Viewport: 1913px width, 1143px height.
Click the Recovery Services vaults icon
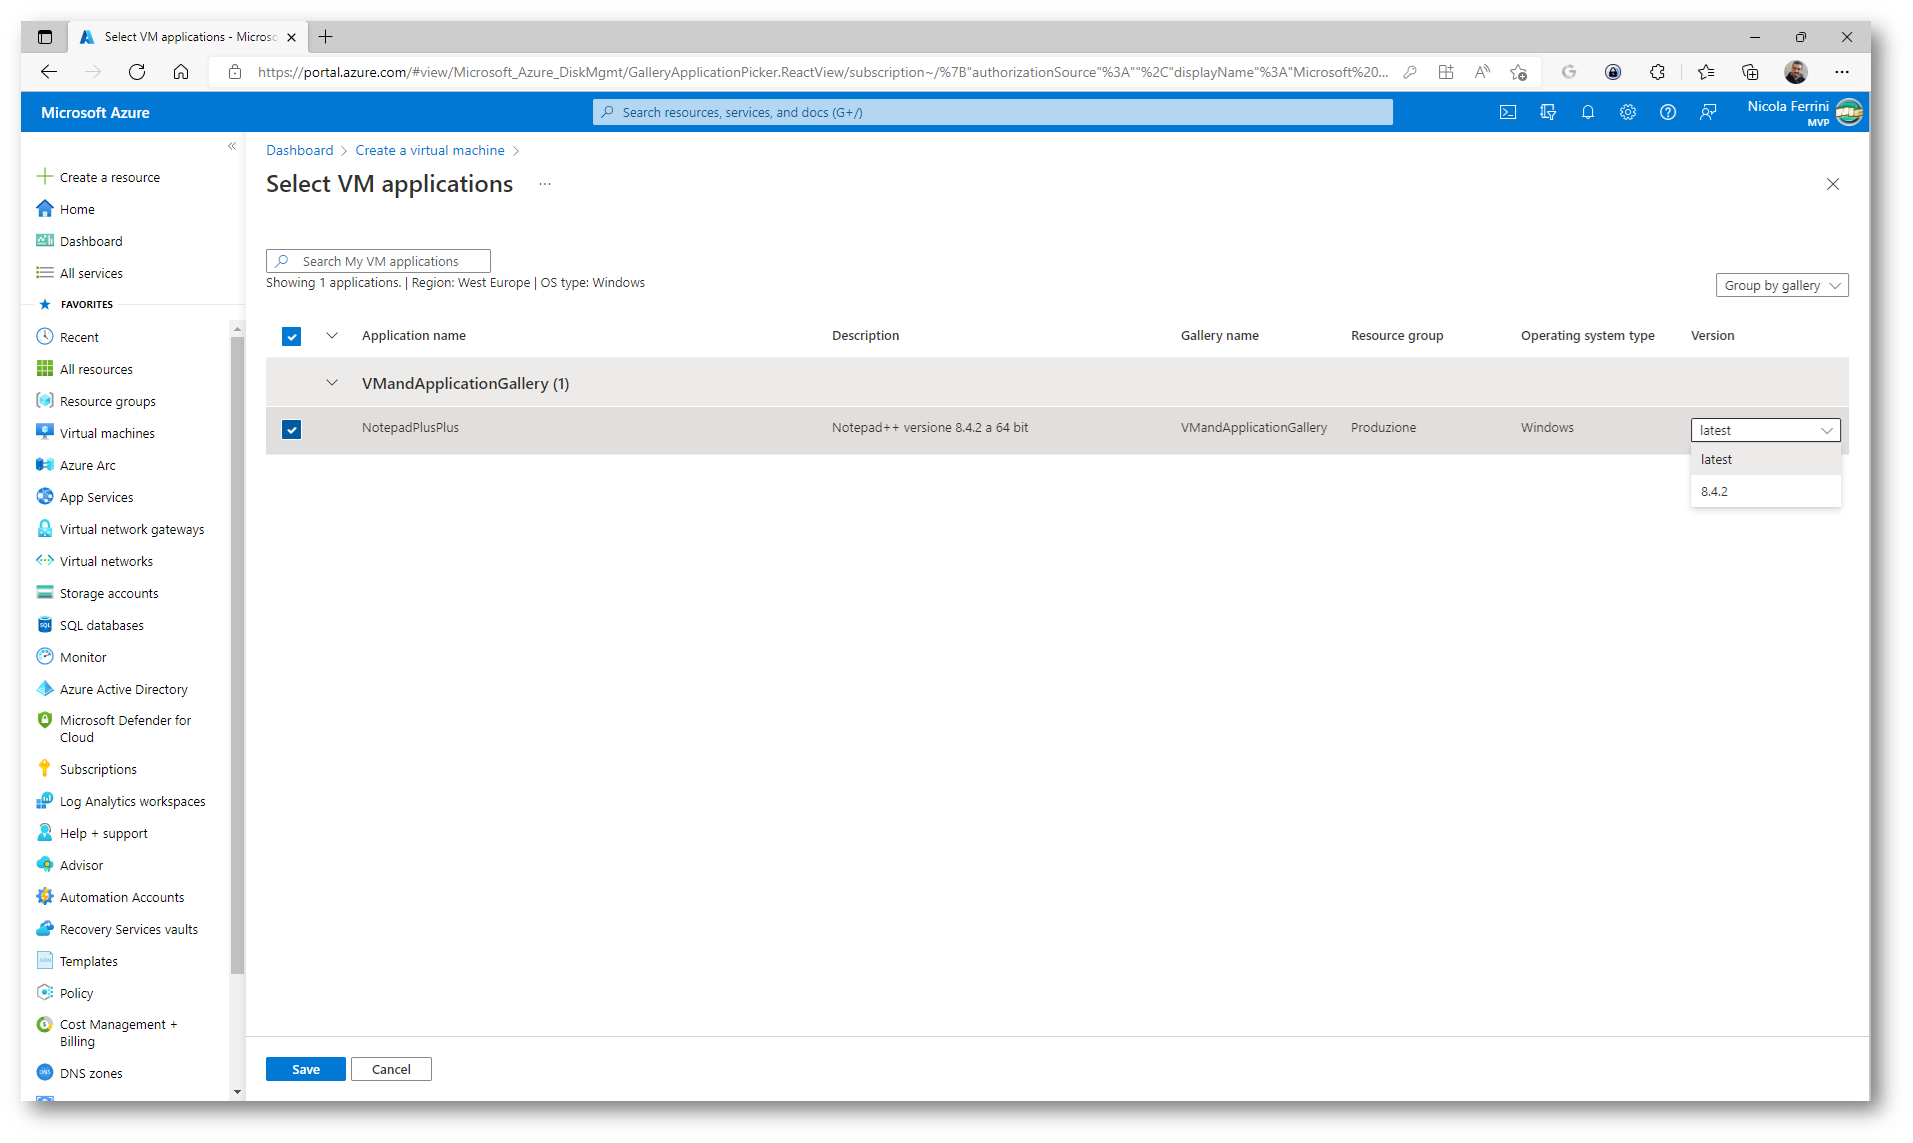point(45,928)
